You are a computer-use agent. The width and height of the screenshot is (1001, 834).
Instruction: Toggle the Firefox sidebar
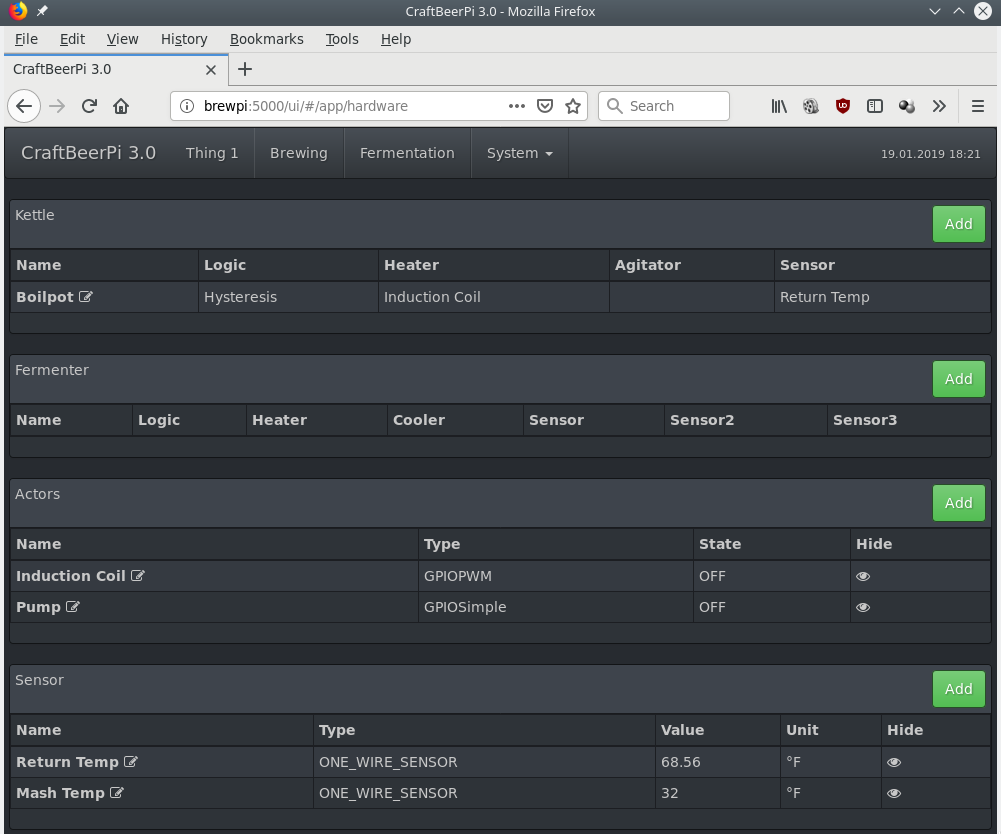pos(875,106)
